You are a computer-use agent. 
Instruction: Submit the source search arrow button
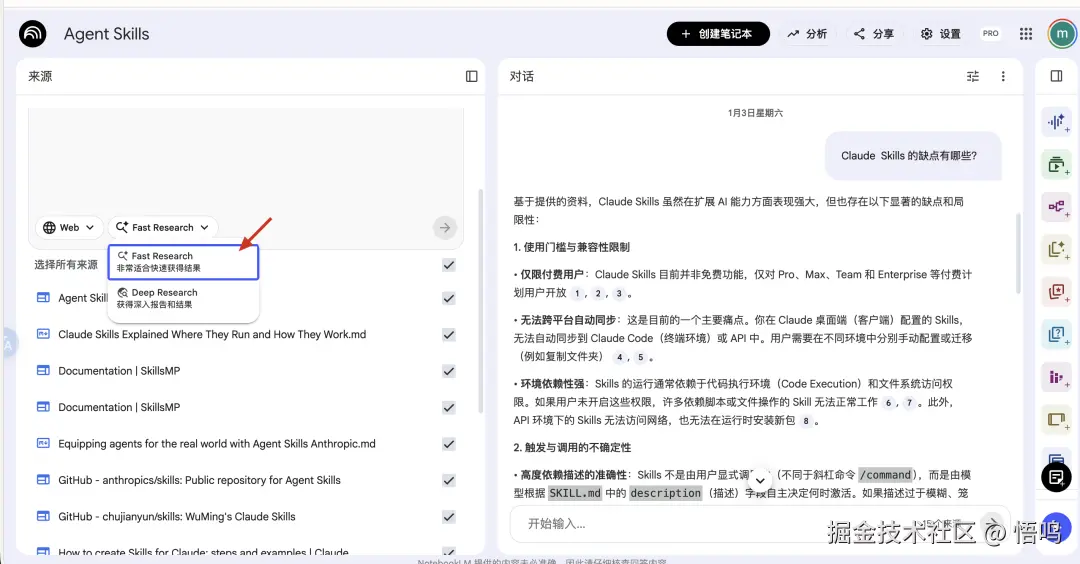click(445, 227)
